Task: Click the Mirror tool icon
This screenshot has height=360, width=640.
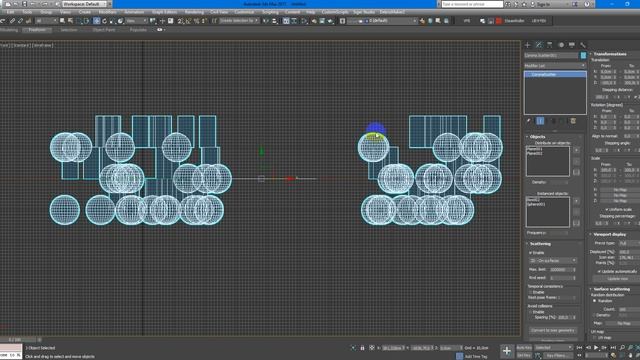Action: coord(266,21)
